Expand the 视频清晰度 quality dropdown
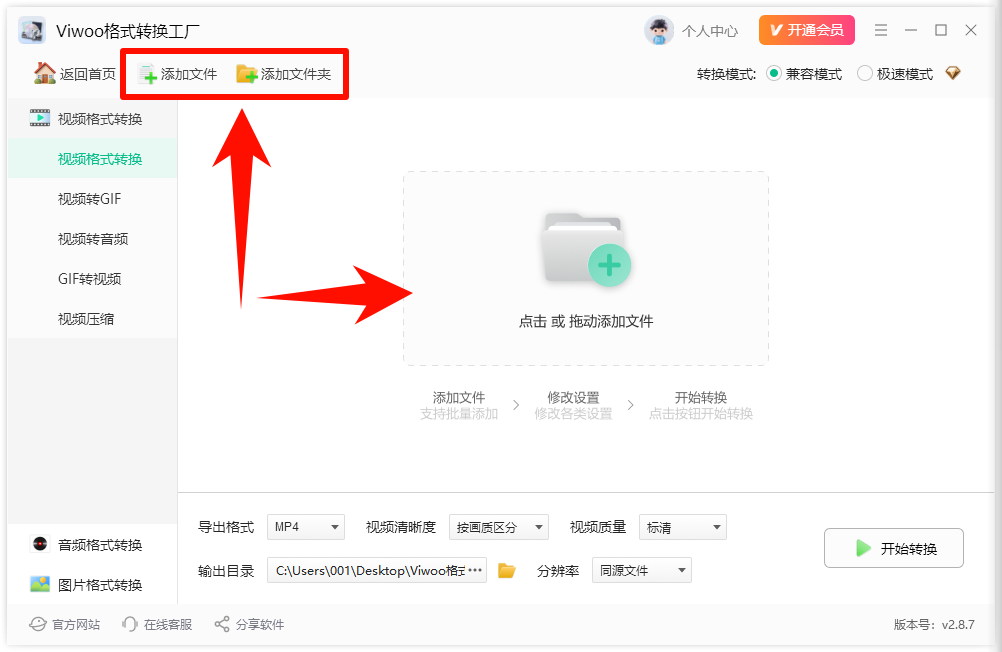The height and width of the screenshot is (652, 1002). pos(499,527)
